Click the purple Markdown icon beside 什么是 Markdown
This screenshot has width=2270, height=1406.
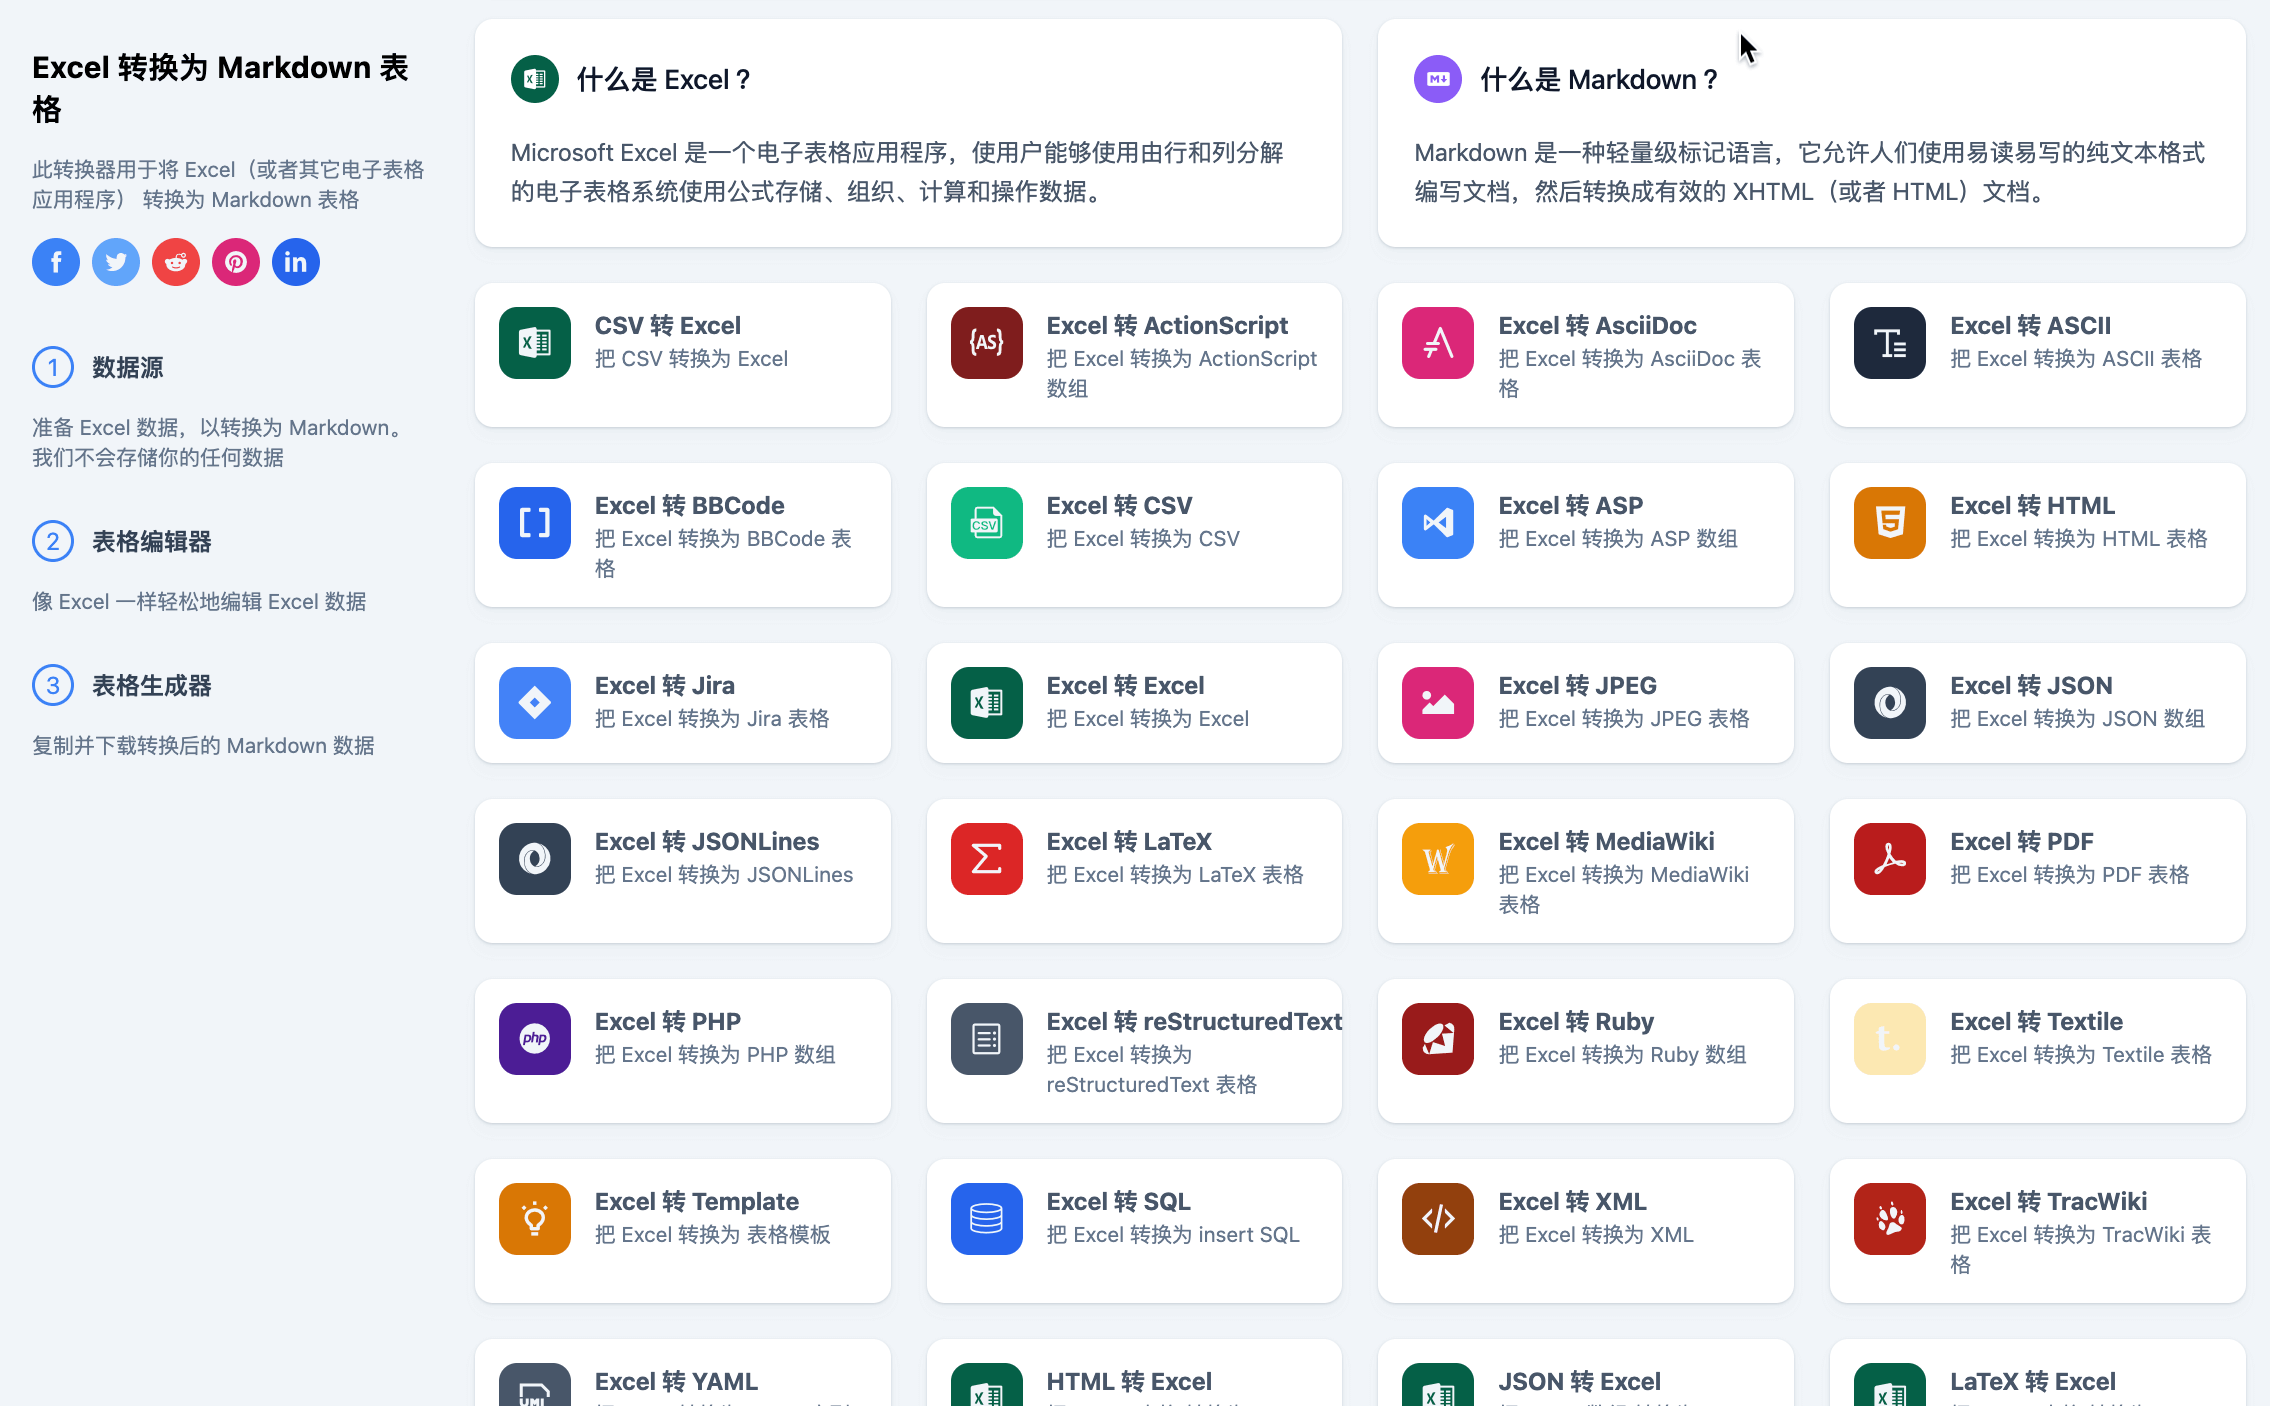point(1438,79)
